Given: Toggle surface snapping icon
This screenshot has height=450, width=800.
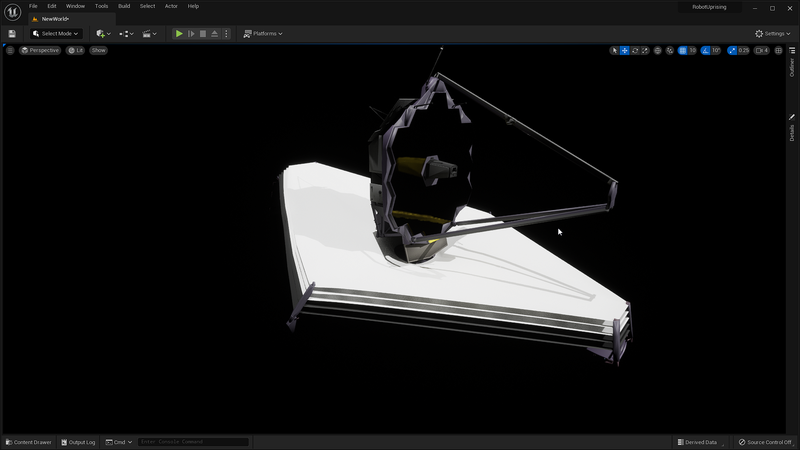Looking at the screenshot, I should tap(670, 50).
